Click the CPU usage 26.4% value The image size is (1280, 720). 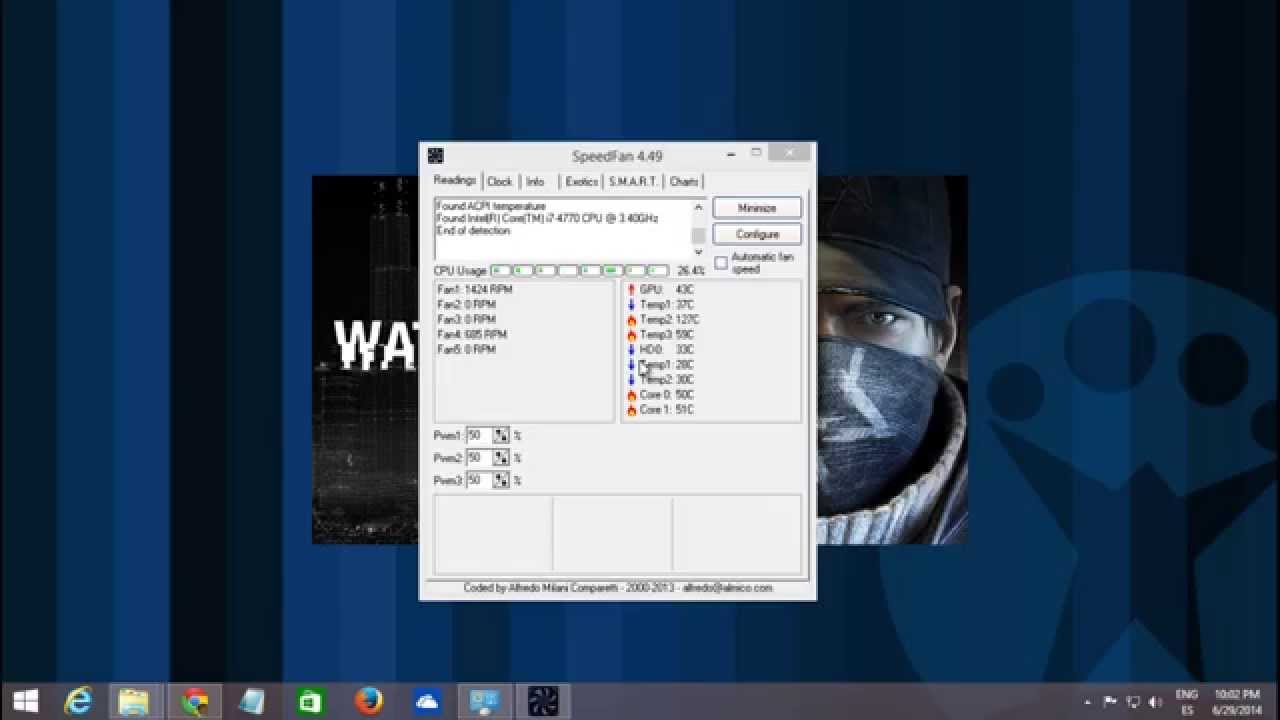690,271
